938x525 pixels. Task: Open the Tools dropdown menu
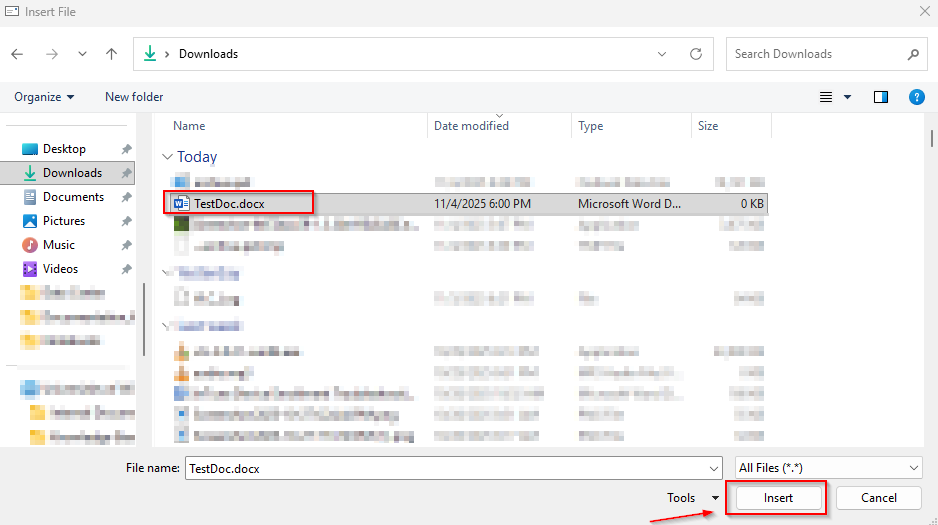[693, 497]
